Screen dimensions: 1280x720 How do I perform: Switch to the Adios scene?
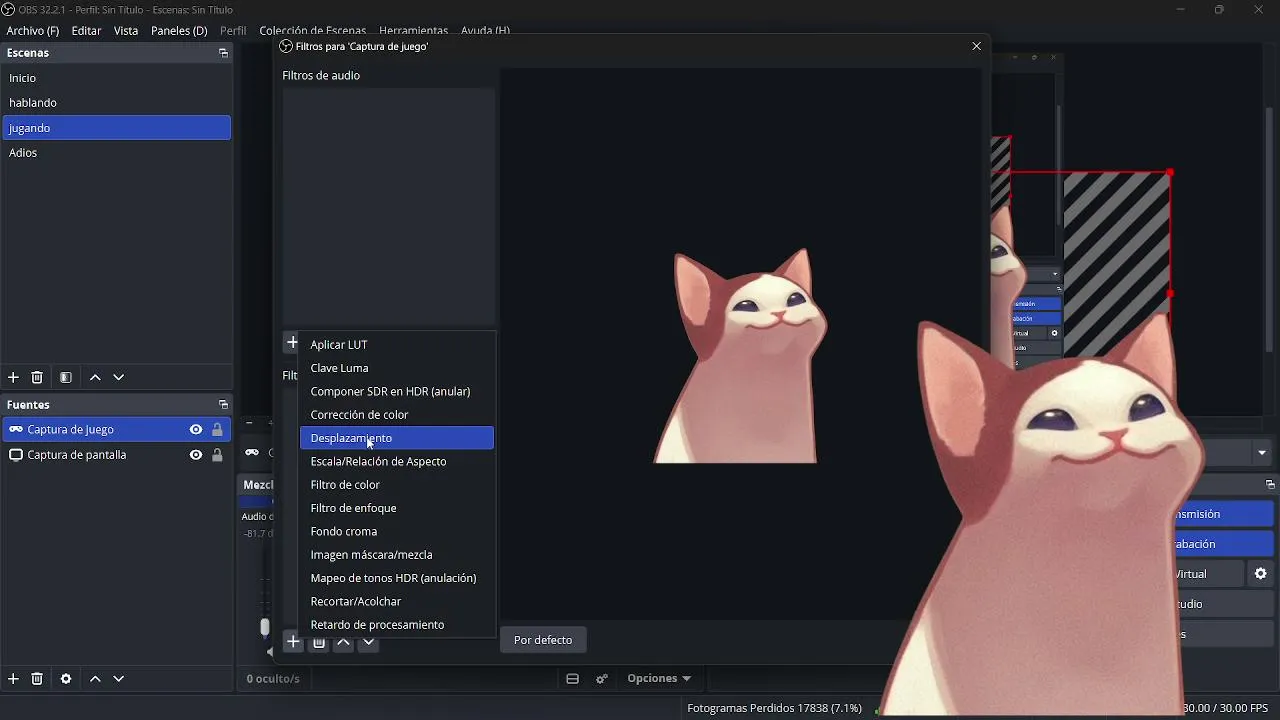[x=117, y=153]
